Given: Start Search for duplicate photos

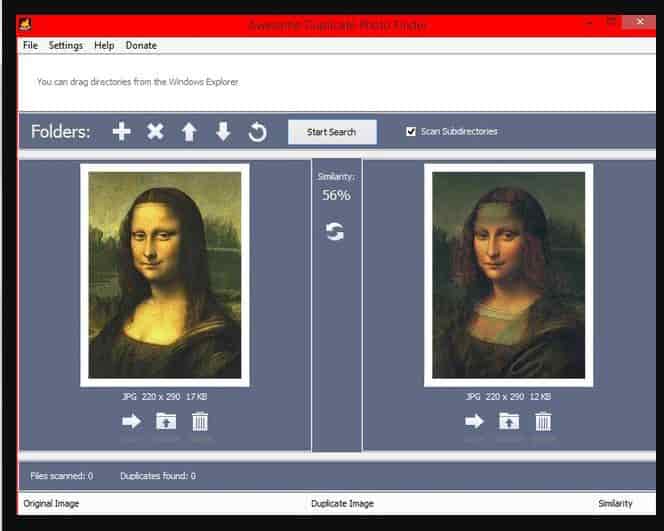Looking at the screenshot, I should click(332, 132).
